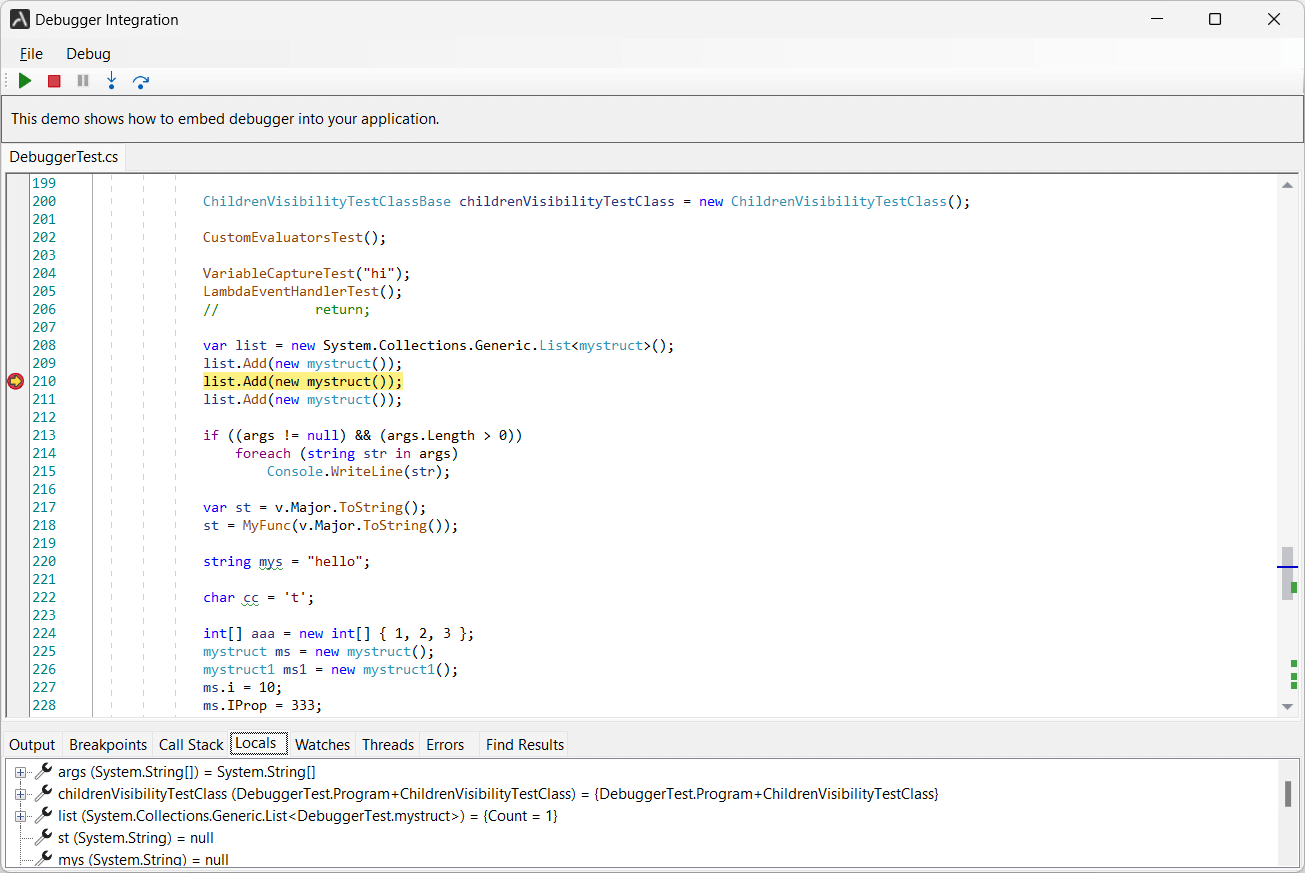
Task: Click the editor scrollbar up arrow
Action: (x=1287, y=184)
